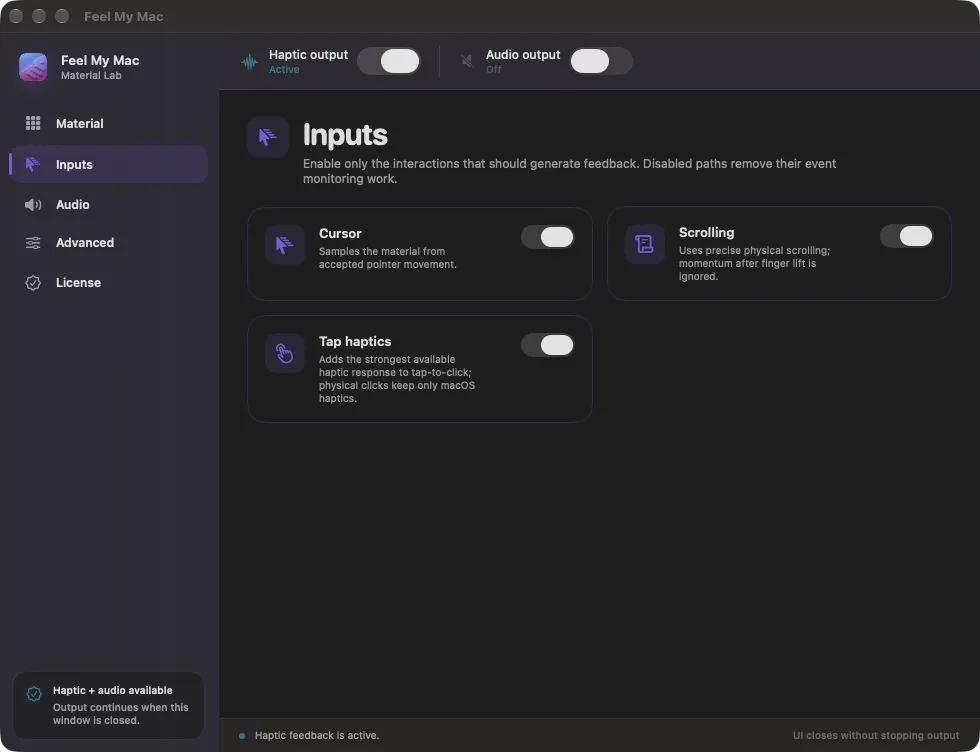The height and width of the screenshot is (752, 980).
Task: Click the Feel My Mac app logo
Action: pyautogui.click(x=33, y=67)
